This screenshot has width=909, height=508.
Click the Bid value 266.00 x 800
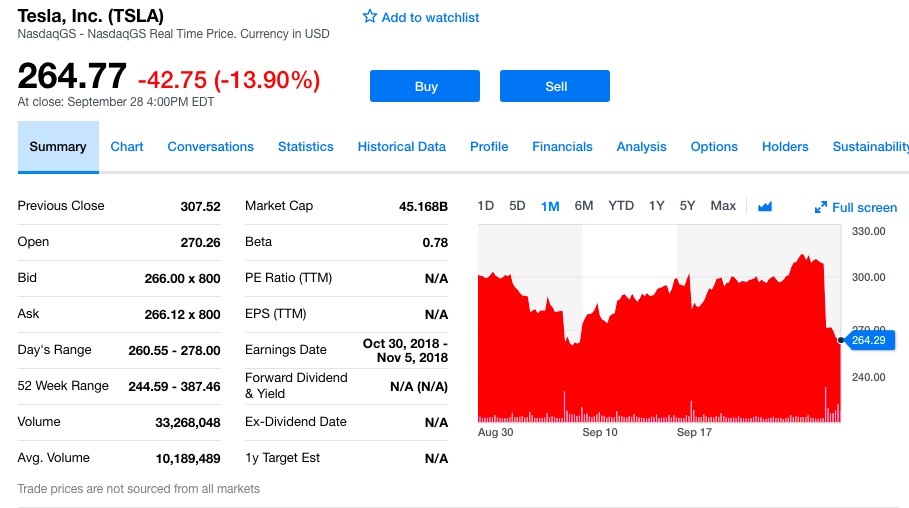(183, 278)
